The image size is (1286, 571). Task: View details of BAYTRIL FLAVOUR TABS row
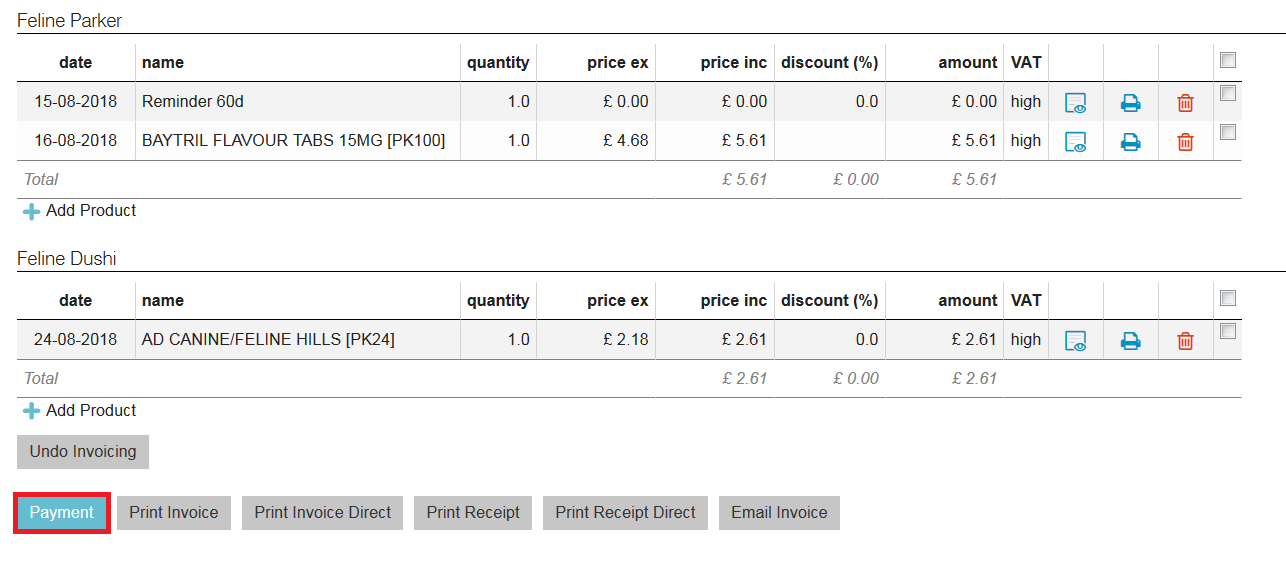click(1075, 142)
